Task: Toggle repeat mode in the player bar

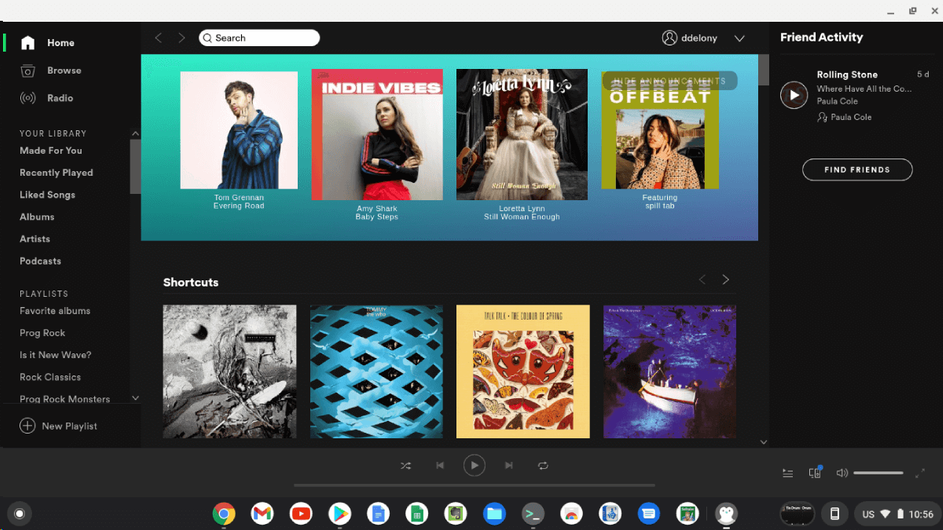Action: pyautogui.click(x=543, y=466)
